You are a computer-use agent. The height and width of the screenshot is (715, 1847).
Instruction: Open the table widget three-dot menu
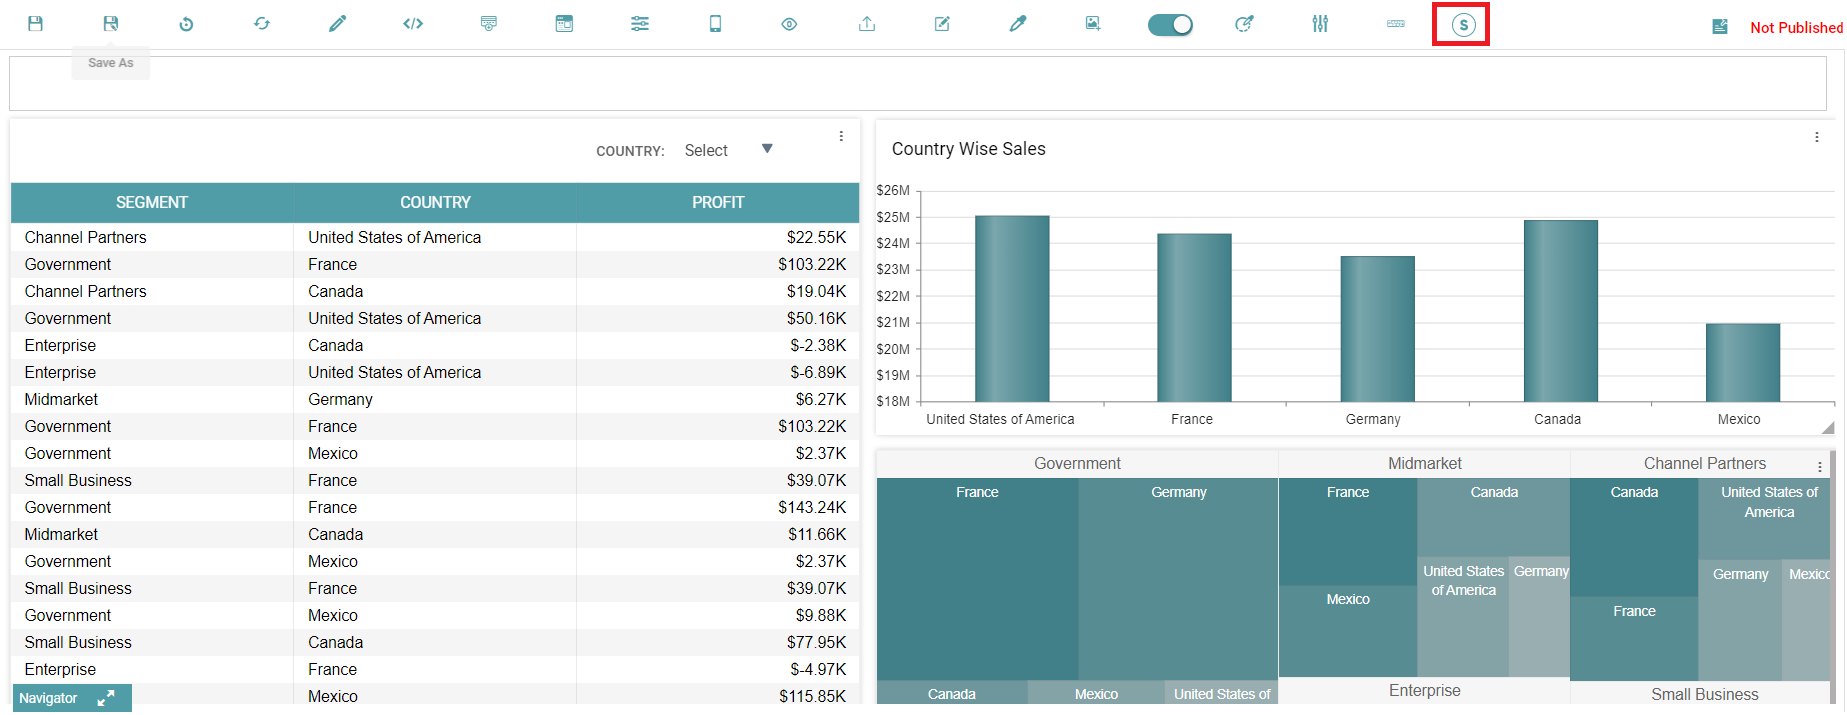click(841, 136)
